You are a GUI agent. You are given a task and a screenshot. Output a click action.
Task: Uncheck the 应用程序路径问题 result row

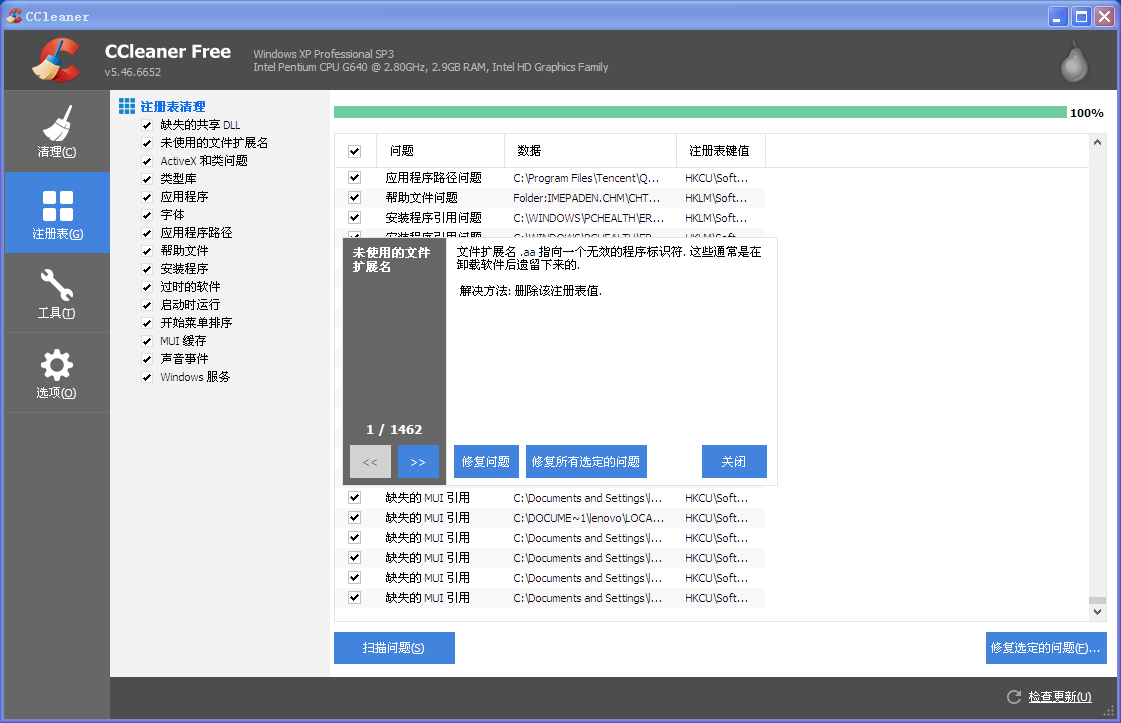click(354, 177)
